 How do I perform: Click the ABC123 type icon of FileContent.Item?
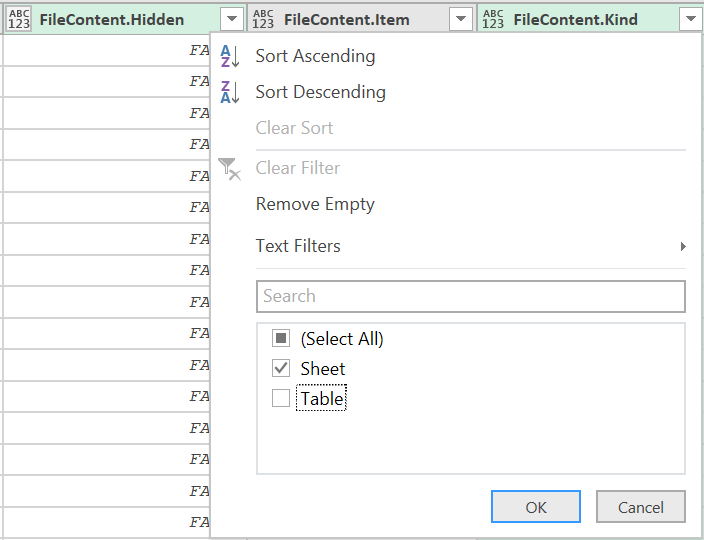click(x=263, y=20)
